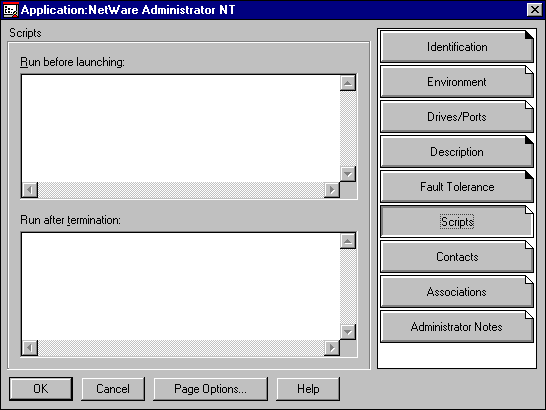
Task: Open Page Options dialog
Action: [210, 389]
